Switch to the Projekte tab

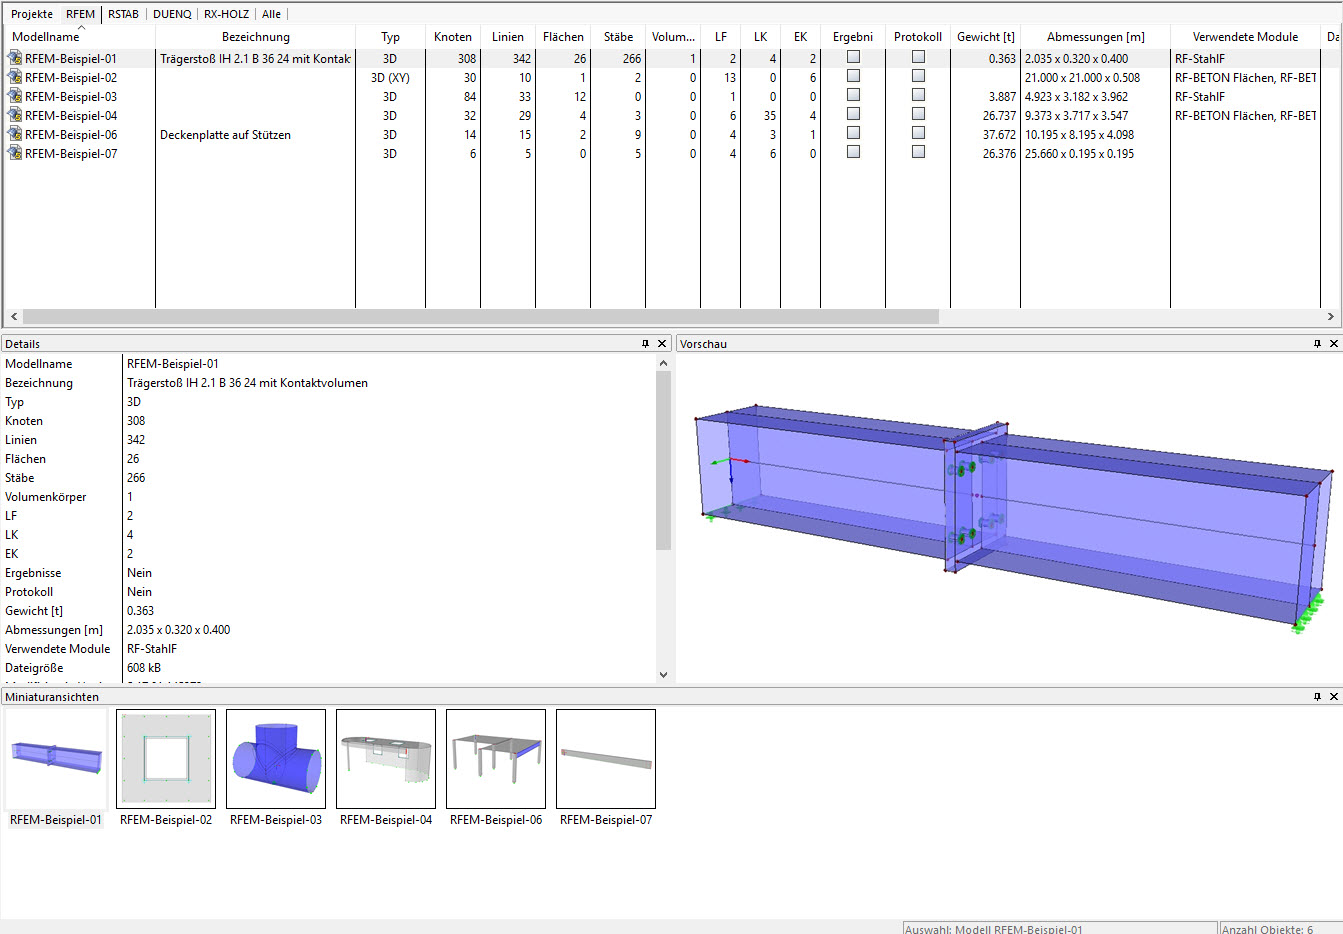[x=32, y=14]
